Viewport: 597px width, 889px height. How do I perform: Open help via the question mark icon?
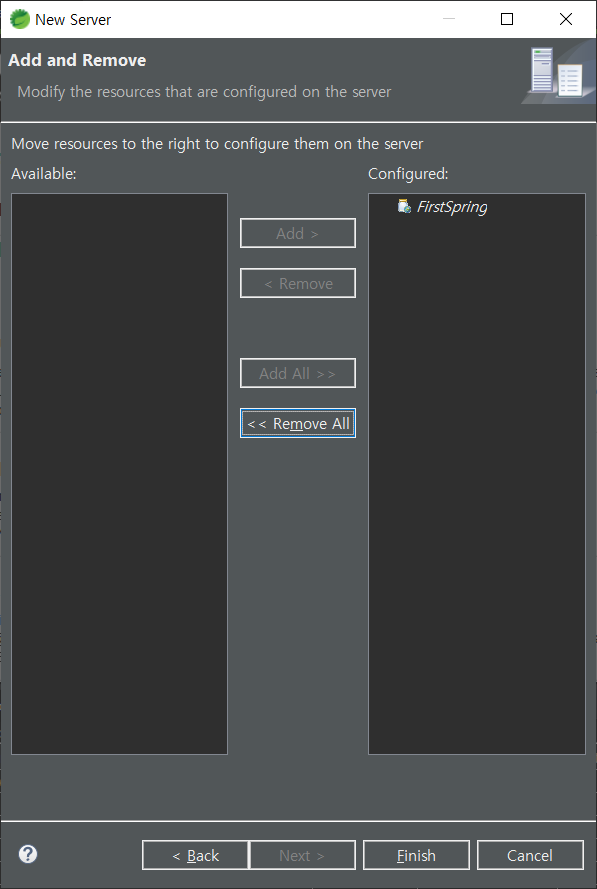(28, 854)
